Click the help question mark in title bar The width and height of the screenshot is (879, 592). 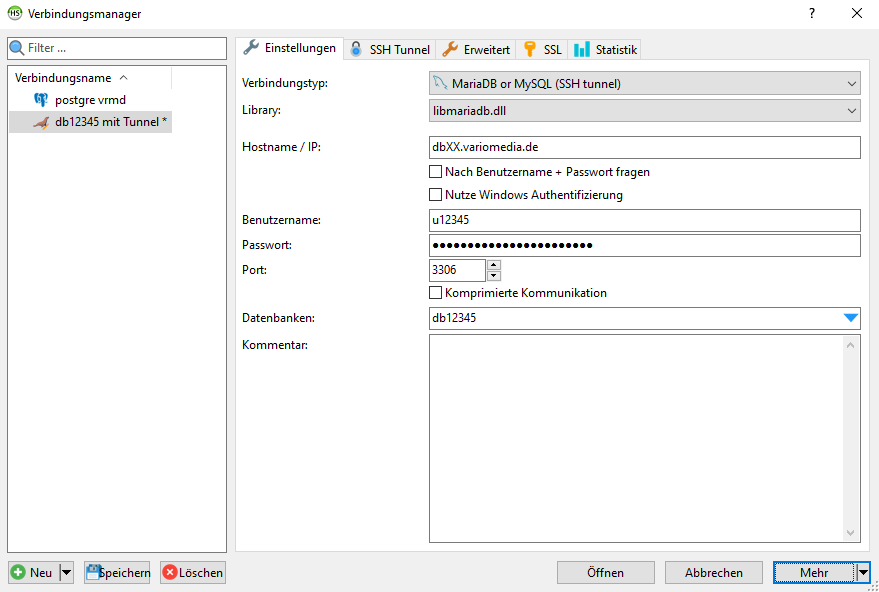(812, 13)
